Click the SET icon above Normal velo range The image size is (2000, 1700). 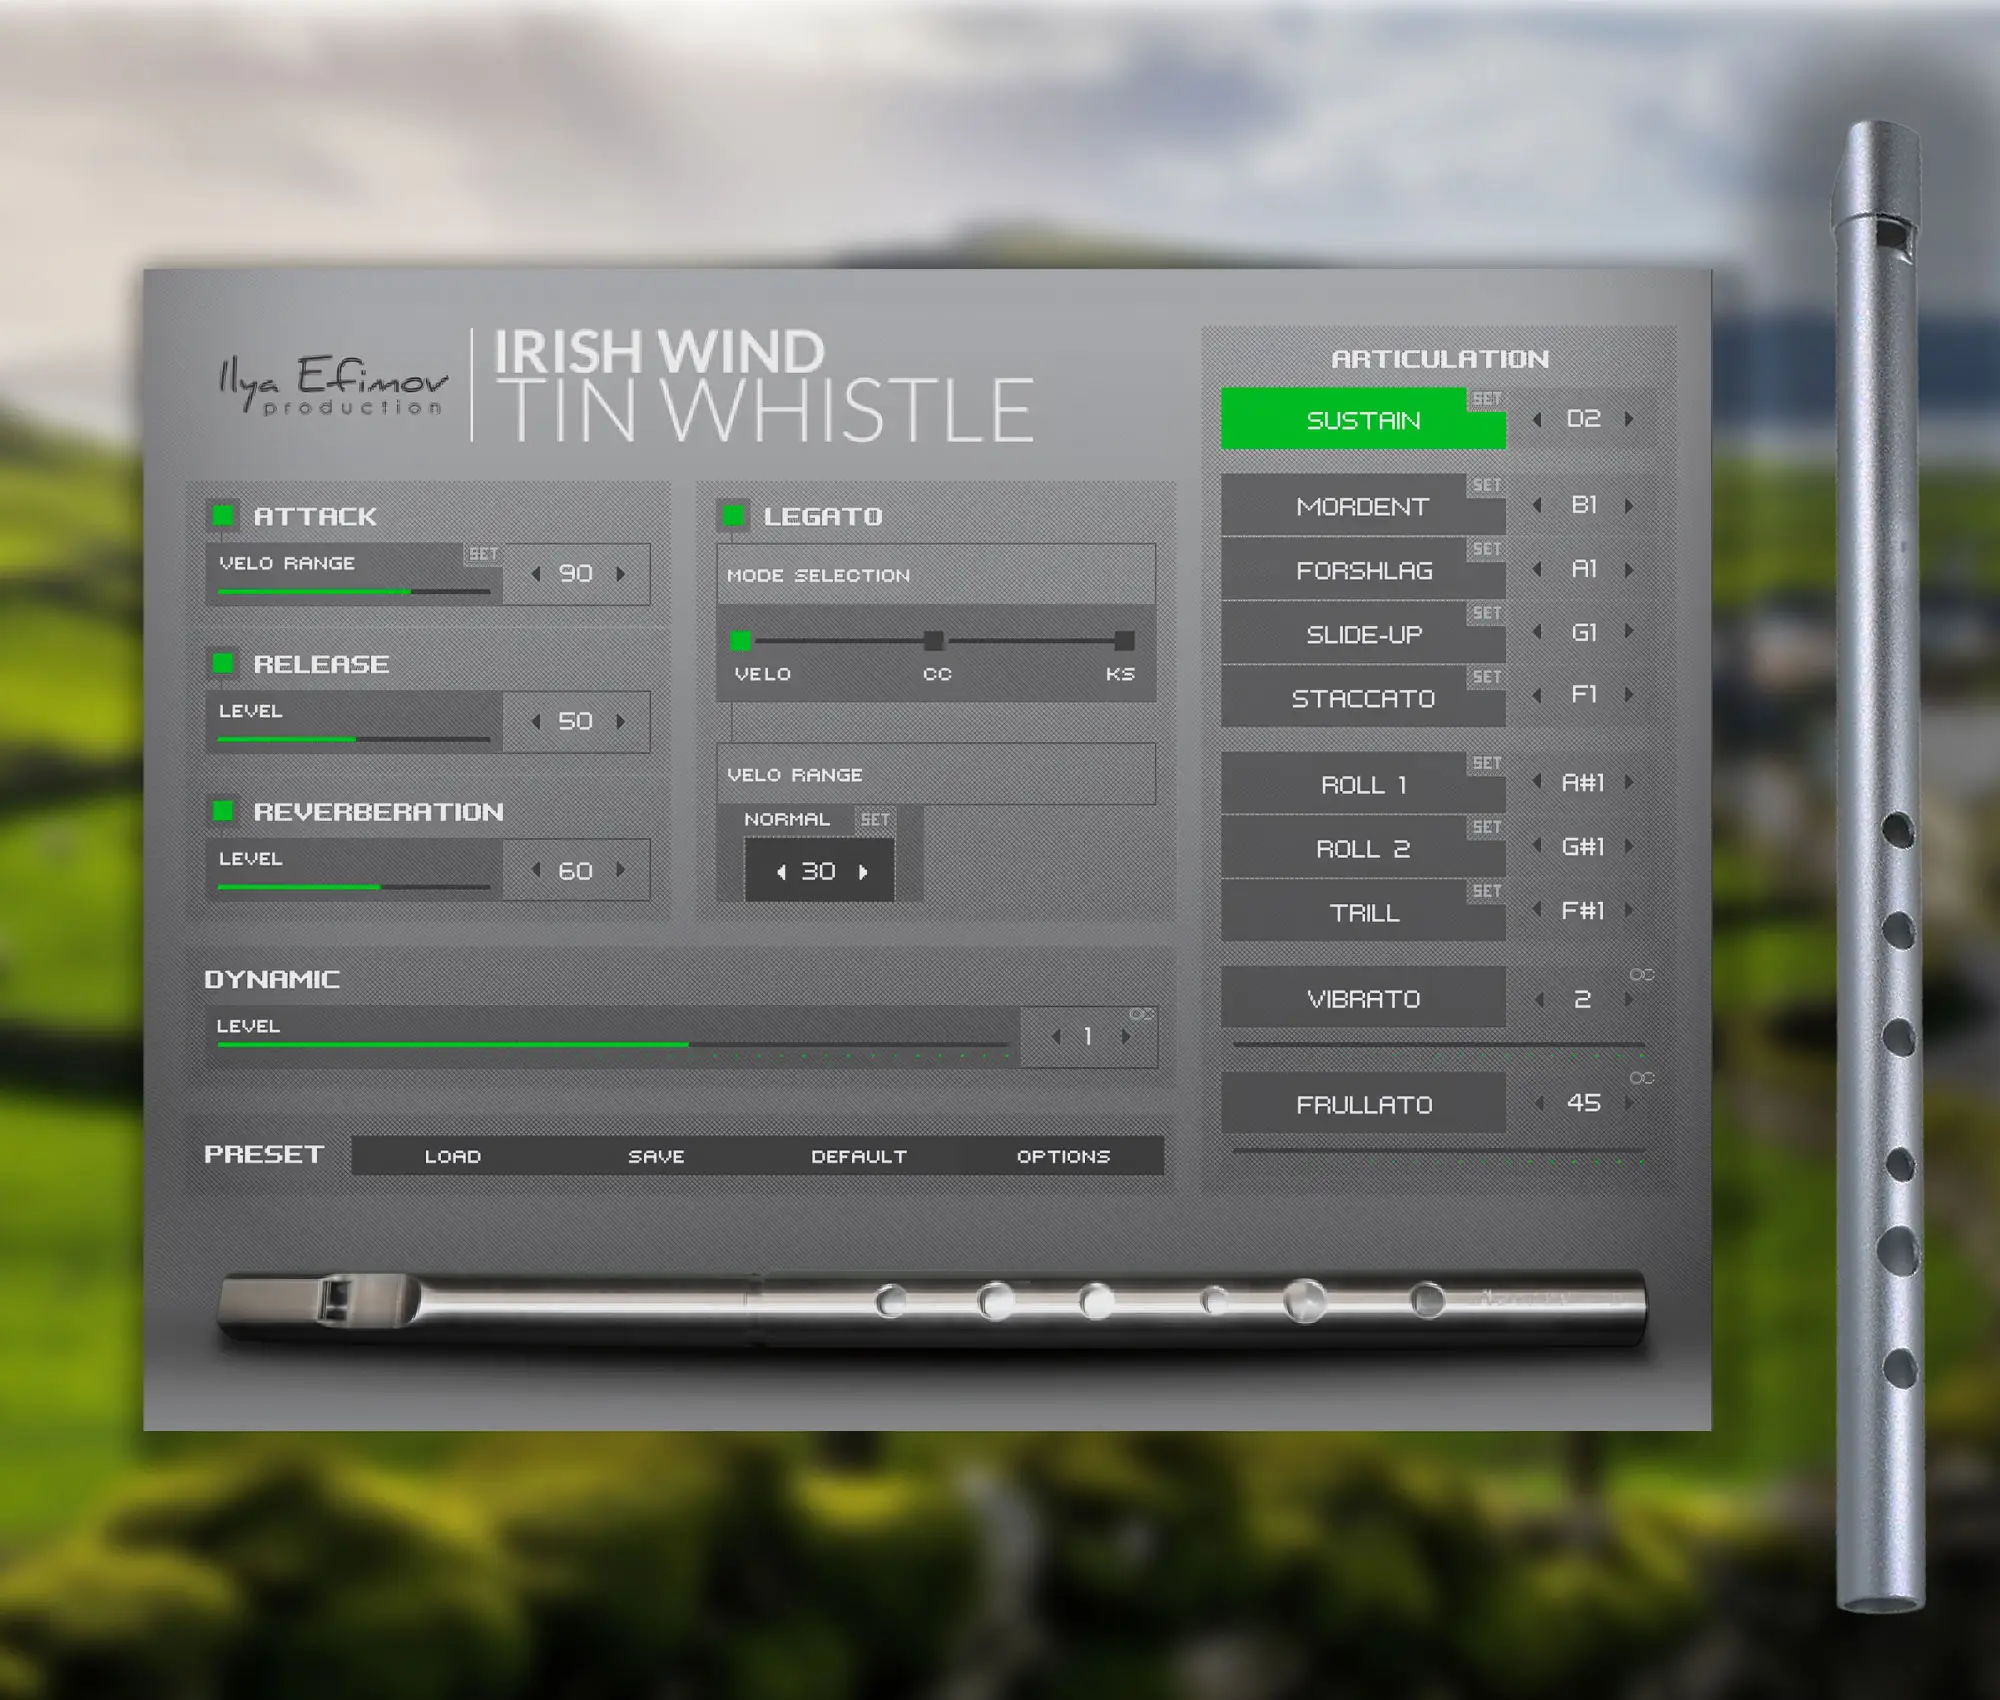tap(875, 819)
